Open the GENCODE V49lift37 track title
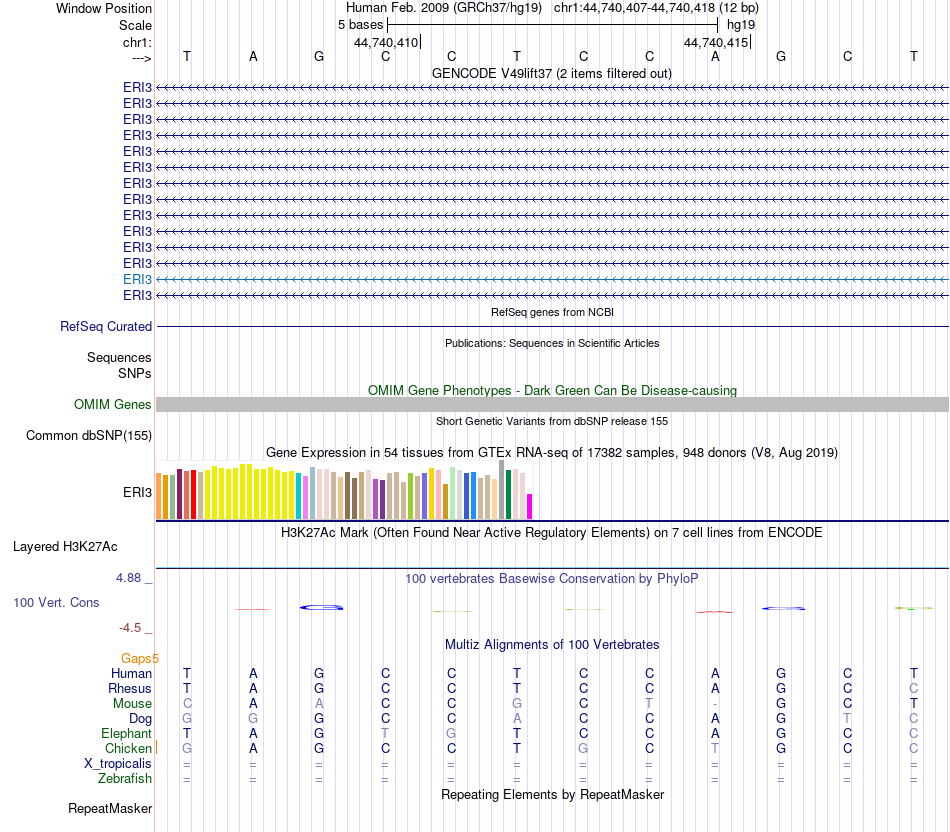950x832 pixels. [x=551, y=73]
